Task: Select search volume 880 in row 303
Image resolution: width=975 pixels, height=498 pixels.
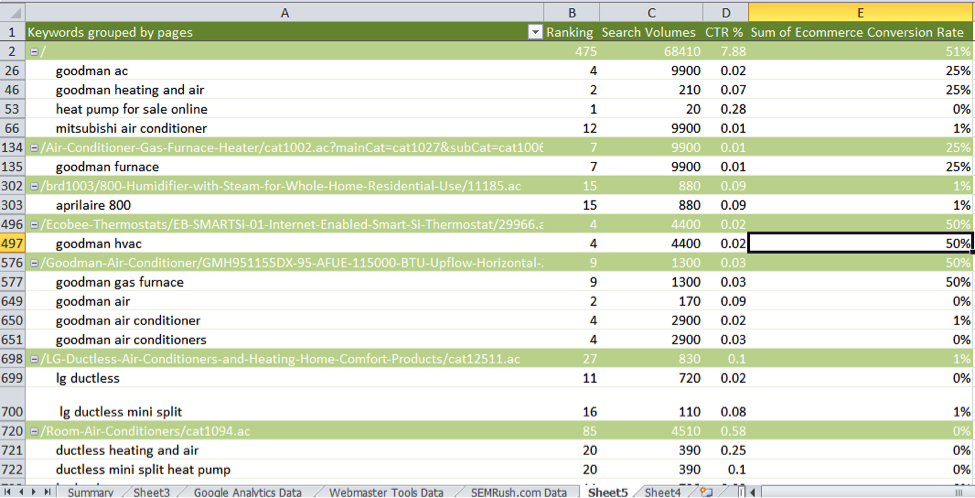Action: [651, 206]
